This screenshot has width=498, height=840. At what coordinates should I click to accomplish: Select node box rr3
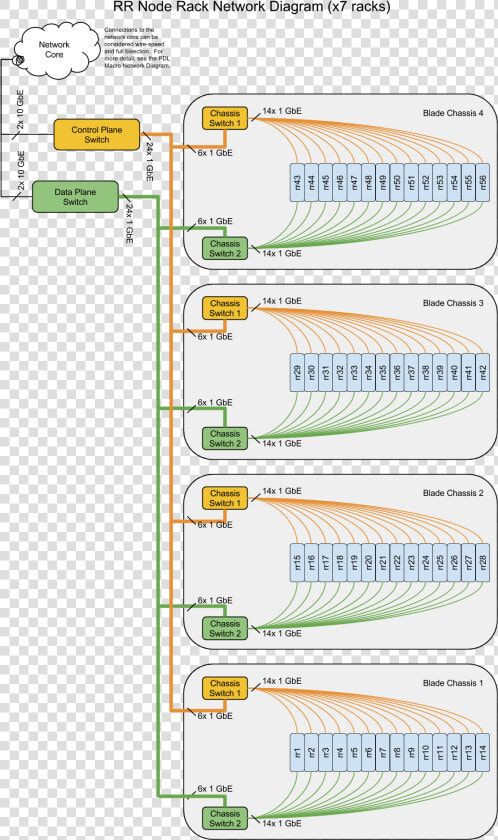pyautogui.click(x=326, y=753)
